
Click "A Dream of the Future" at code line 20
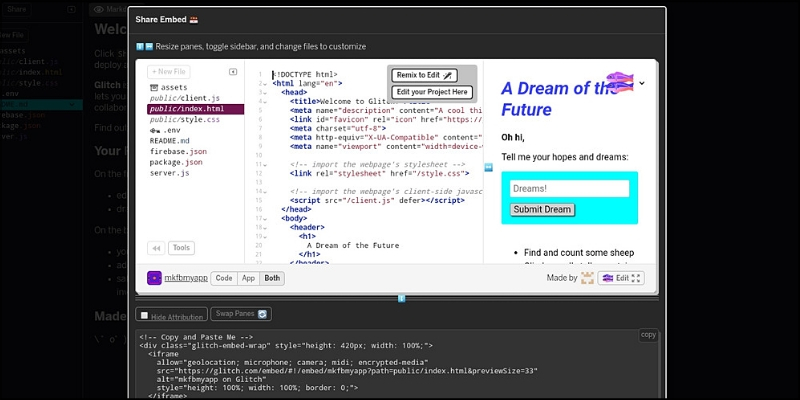[353, 245]
